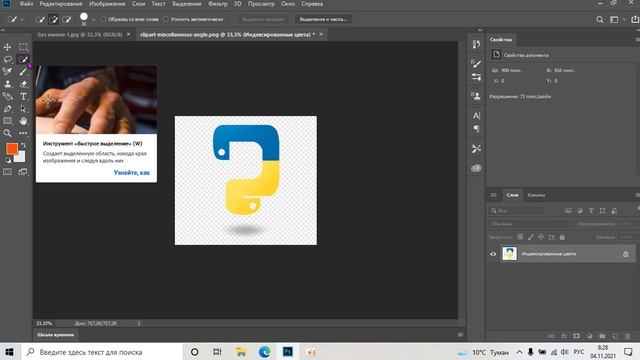The width and height of the screenshot is (640, 360).
Task: Toggle Quick Mask mode icon
Action: (7, 172)
